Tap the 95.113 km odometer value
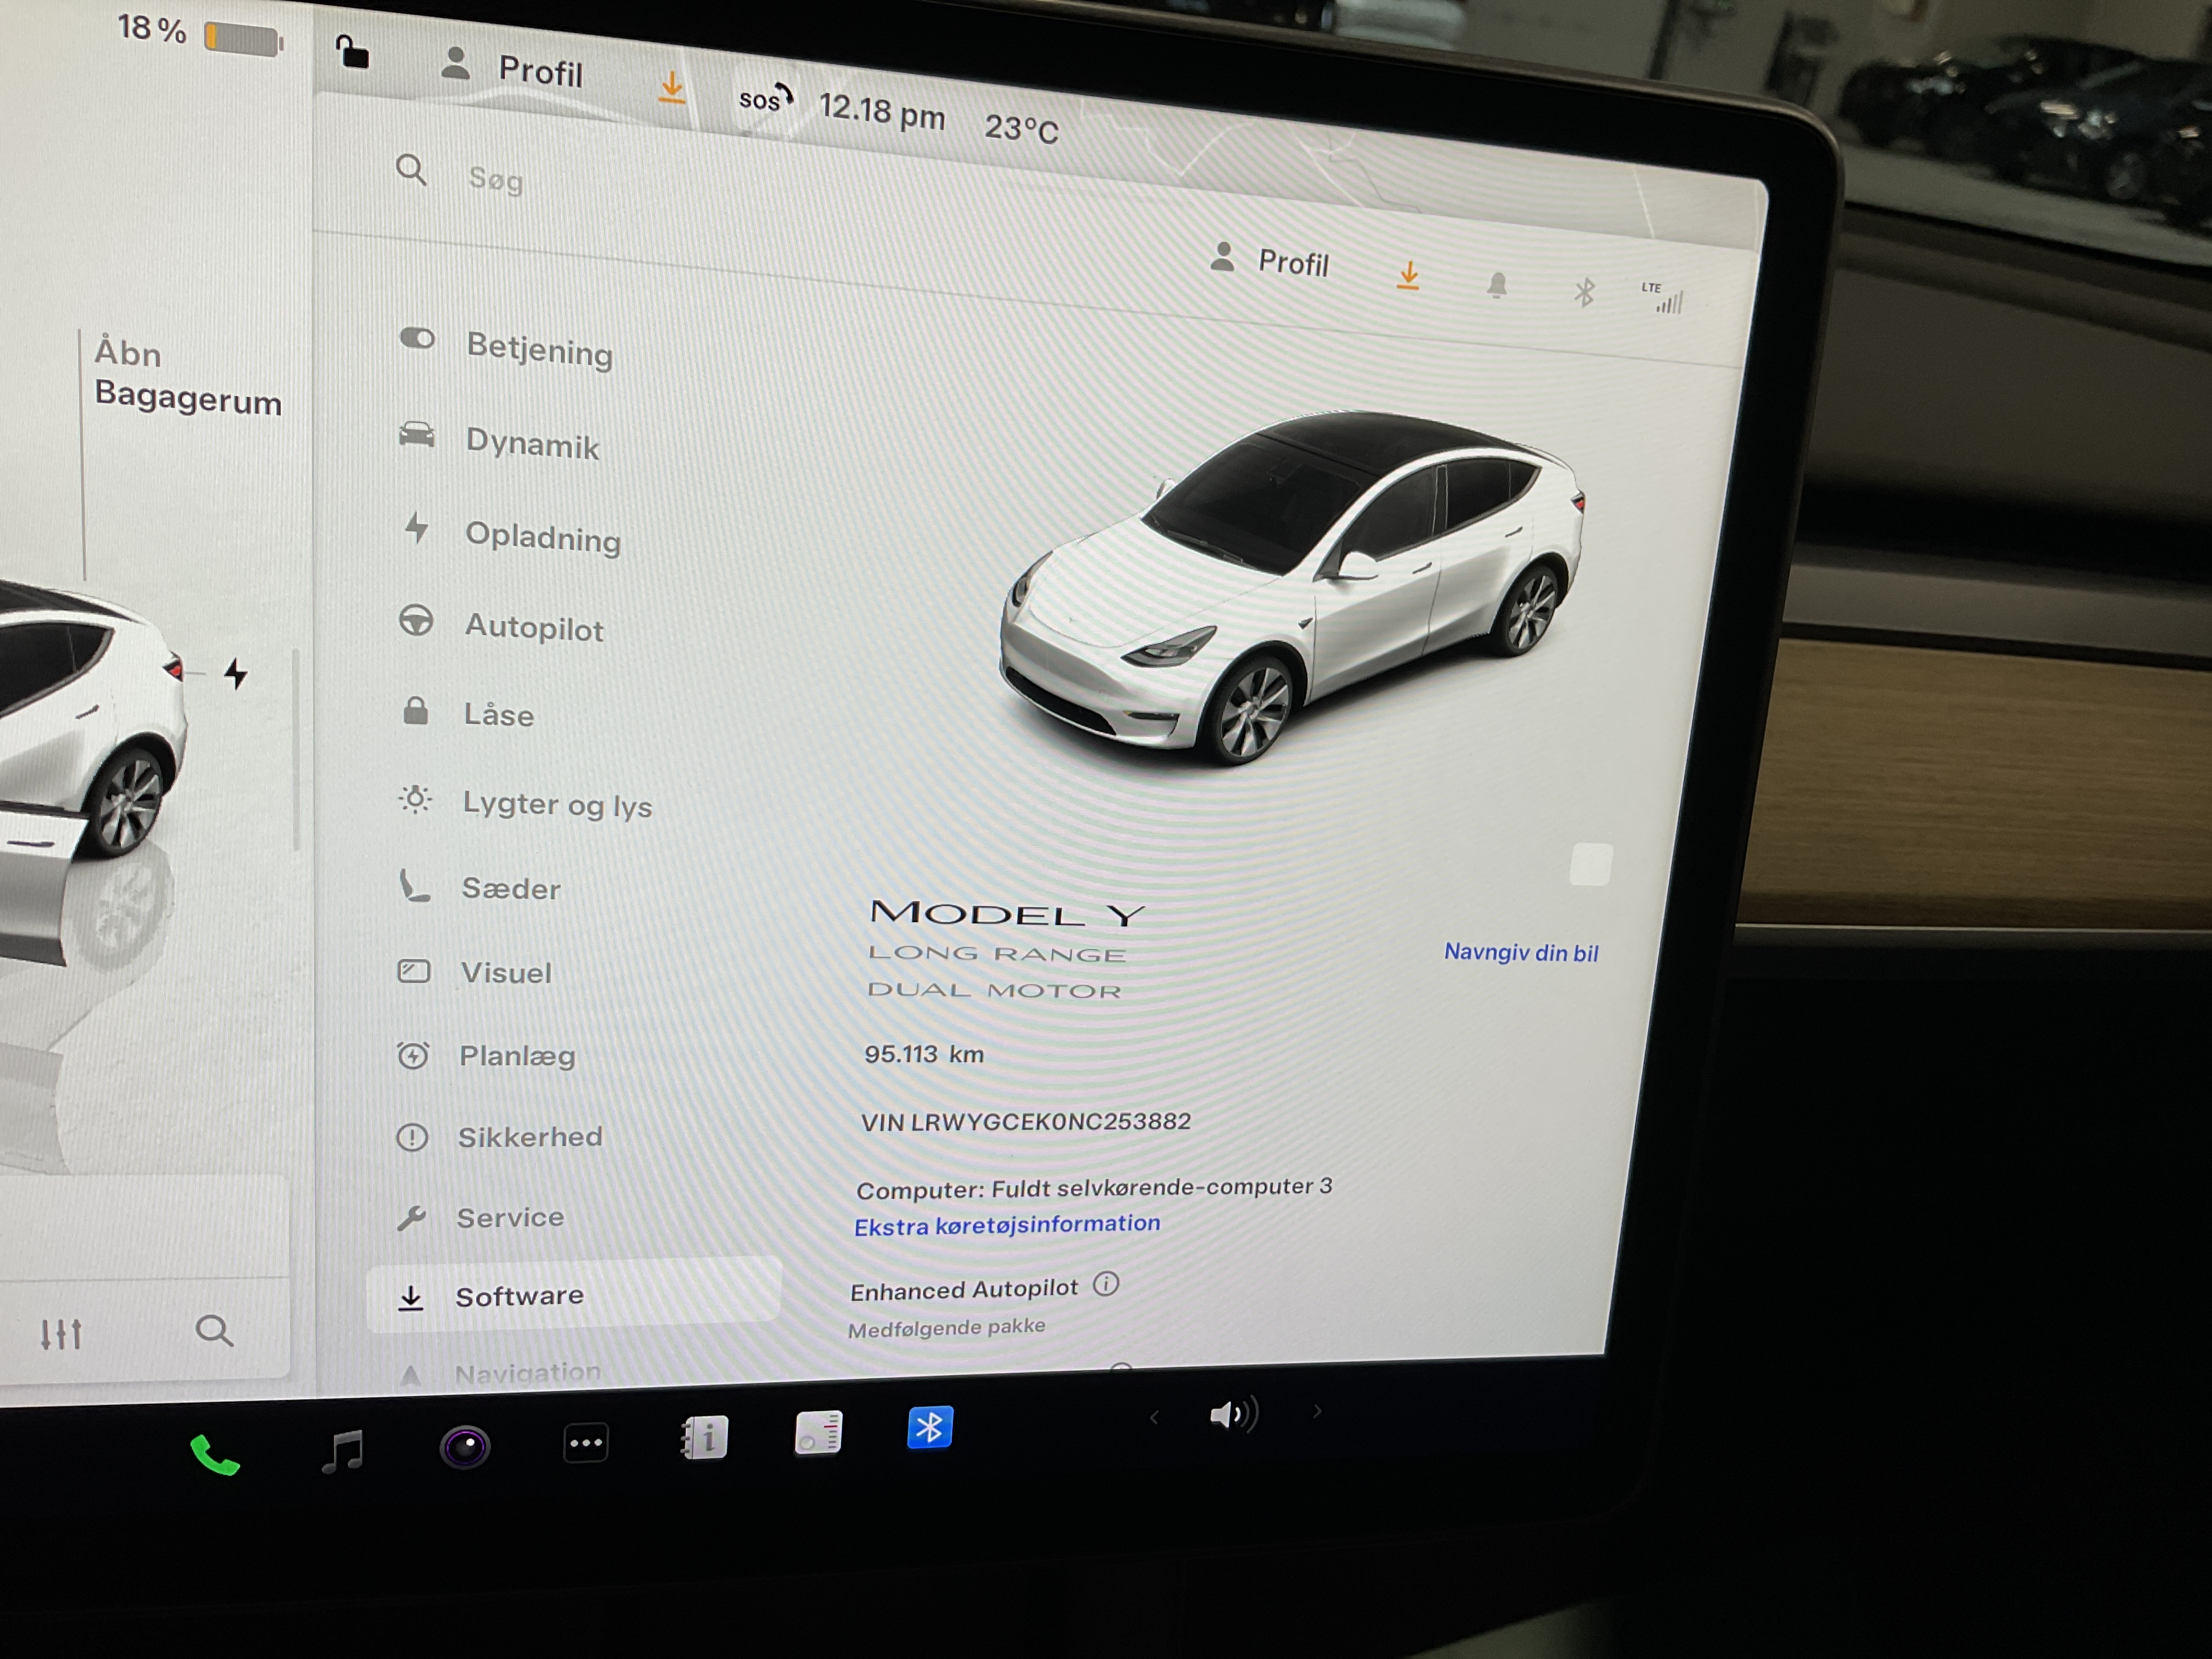The height and width of the screenshot is (1659, 2212). pyautogui.click(x=924, y=1054)
